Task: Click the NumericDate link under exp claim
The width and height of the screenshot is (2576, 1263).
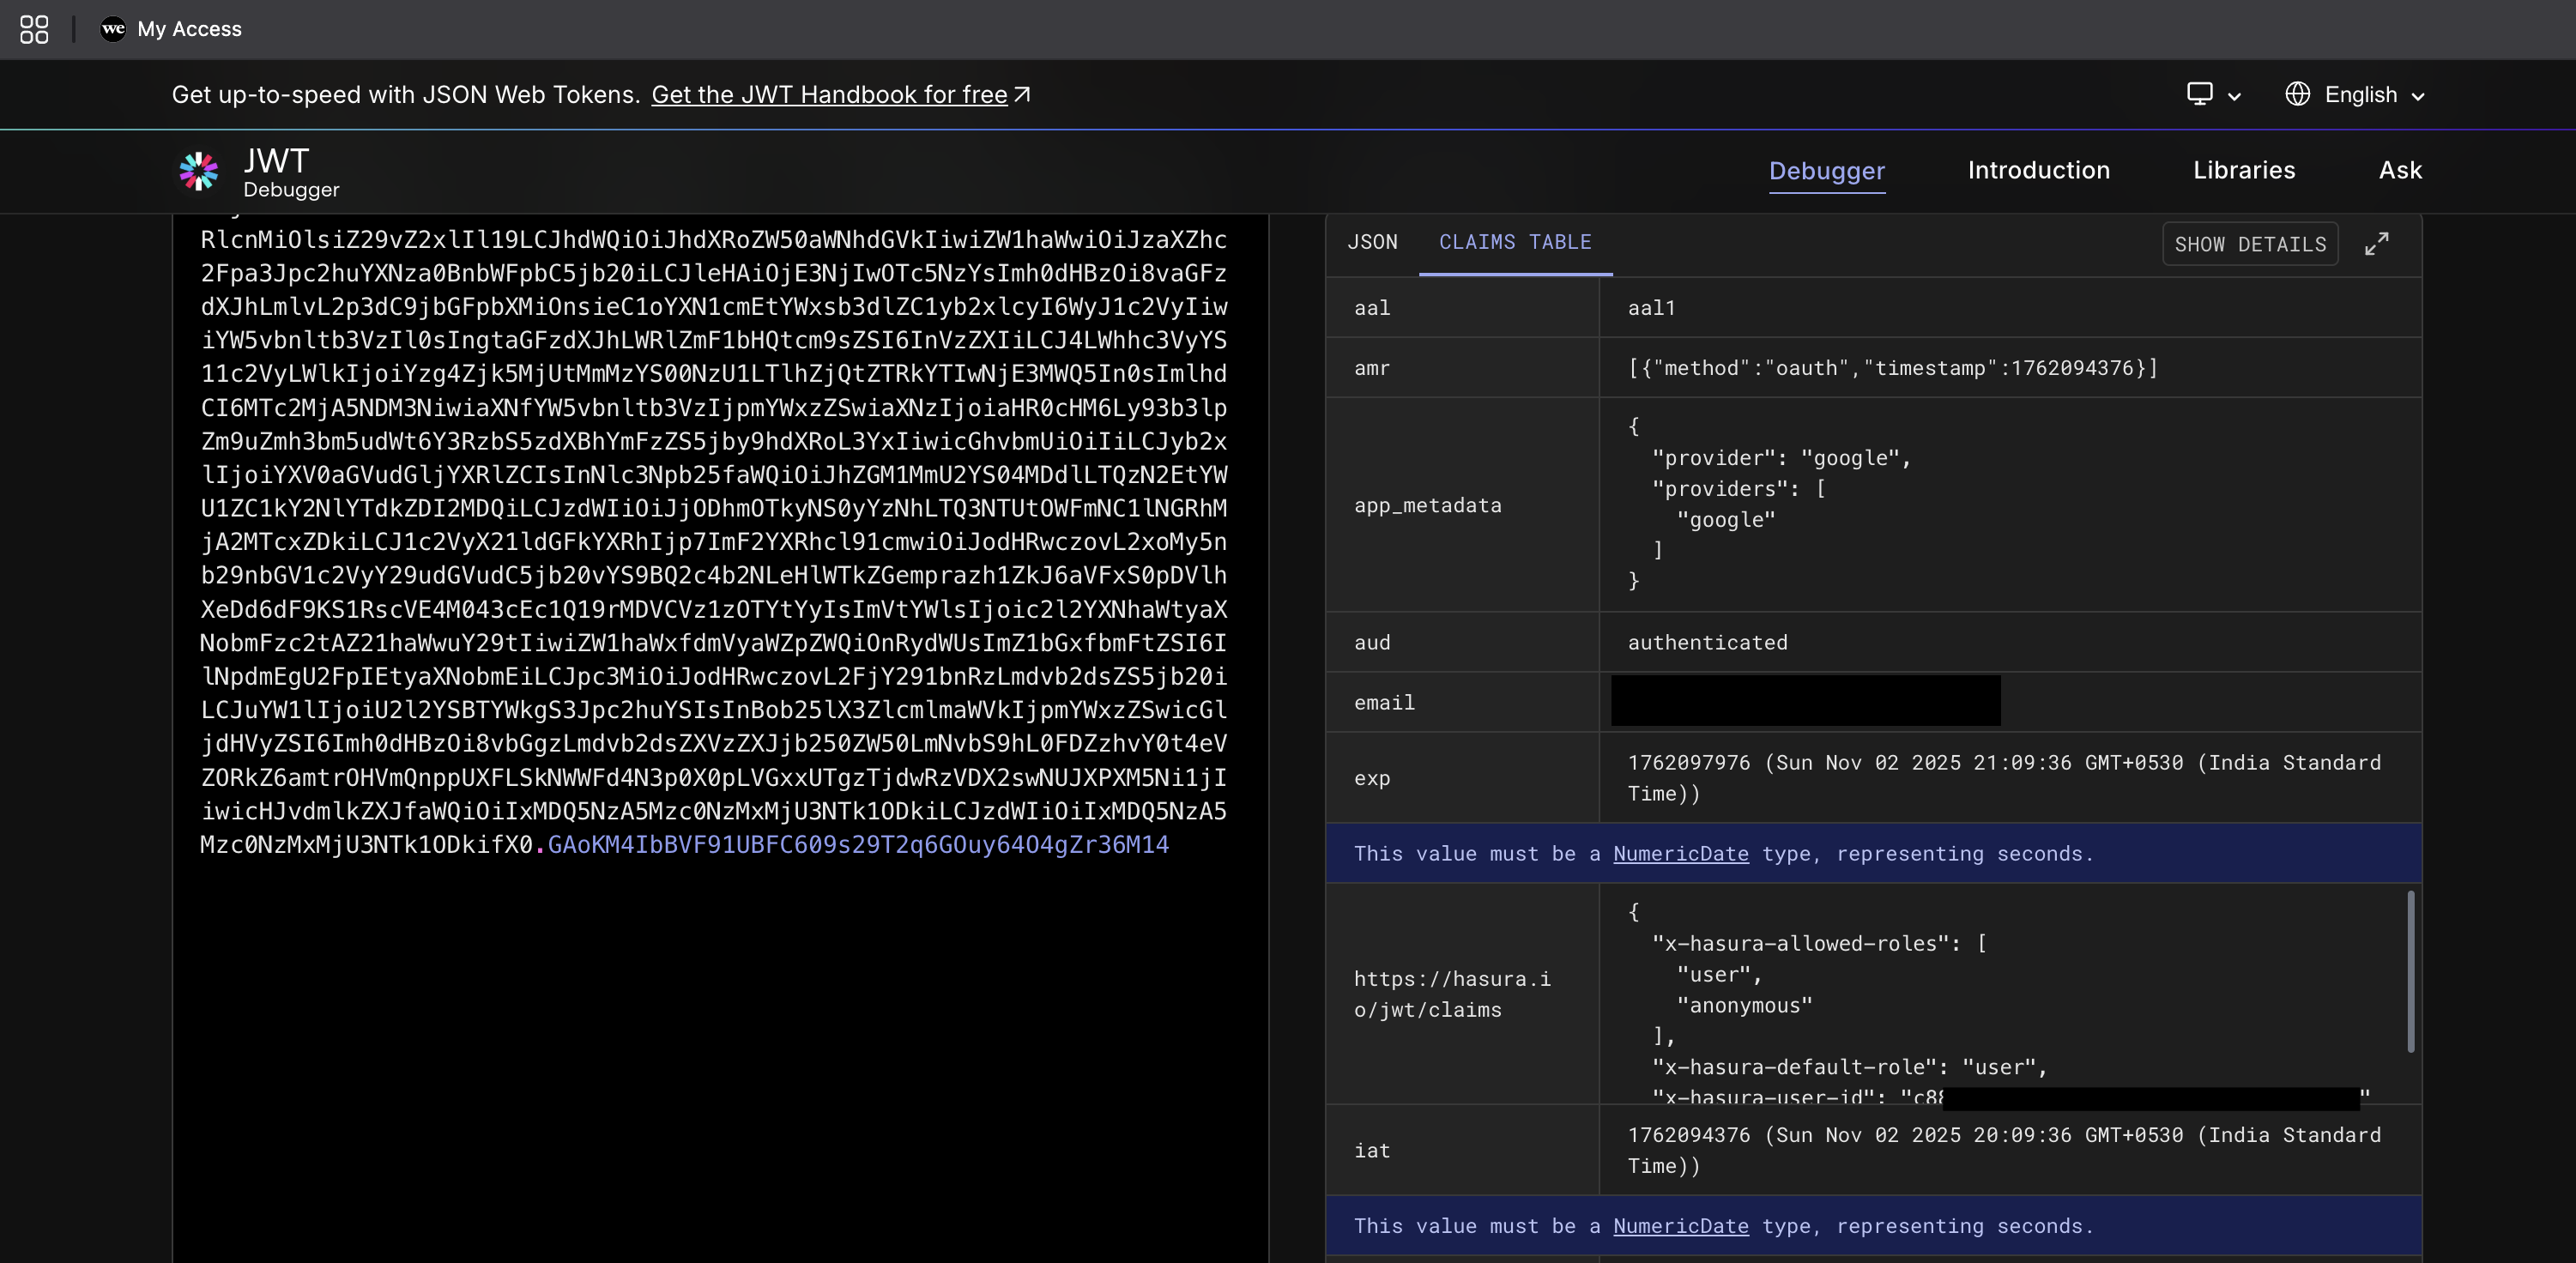Action: pyautogui.click(x=1681, y=853)
